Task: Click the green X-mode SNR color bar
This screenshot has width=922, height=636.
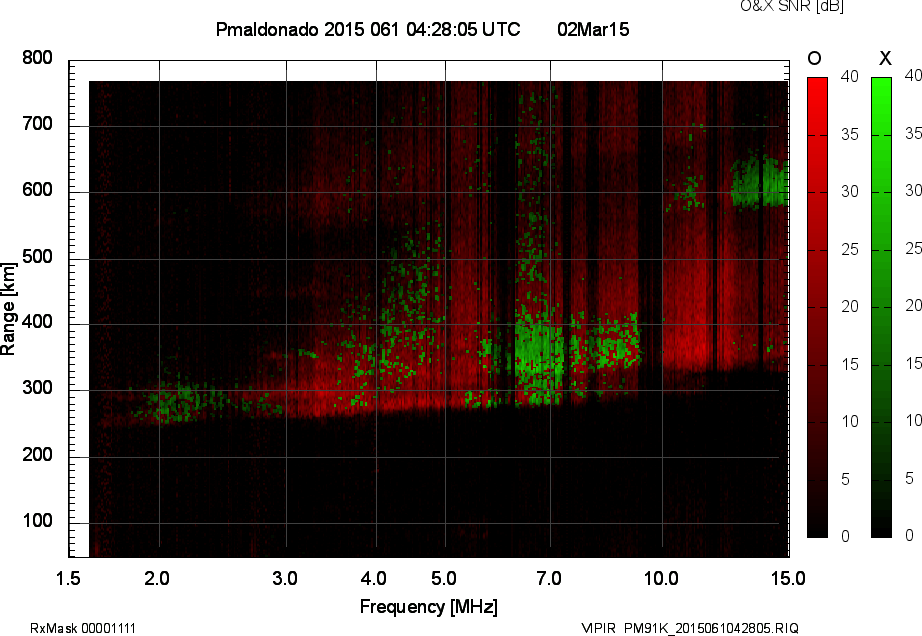Action: [x=881, y=307]
